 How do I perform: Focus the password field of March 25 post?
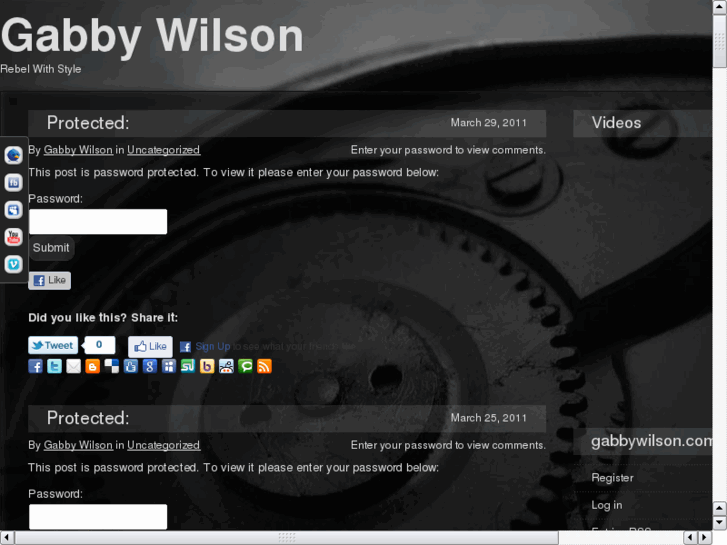click(x=98, y=517)
